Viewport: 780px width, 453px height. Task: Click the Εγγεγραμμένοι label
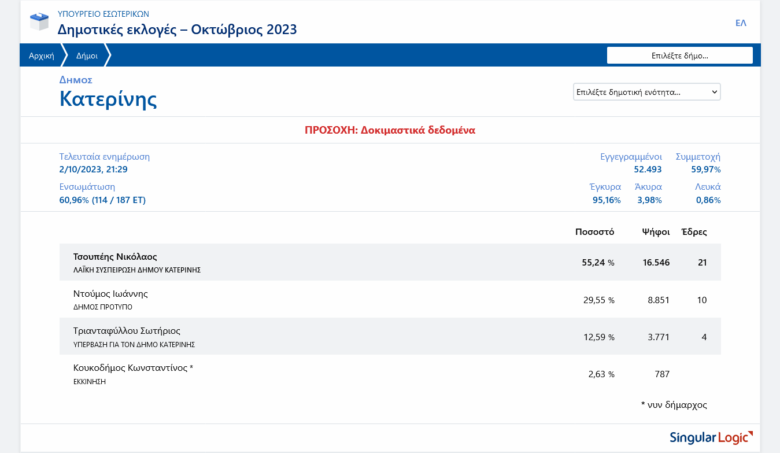pyautogui.click(x=631, y=157)
